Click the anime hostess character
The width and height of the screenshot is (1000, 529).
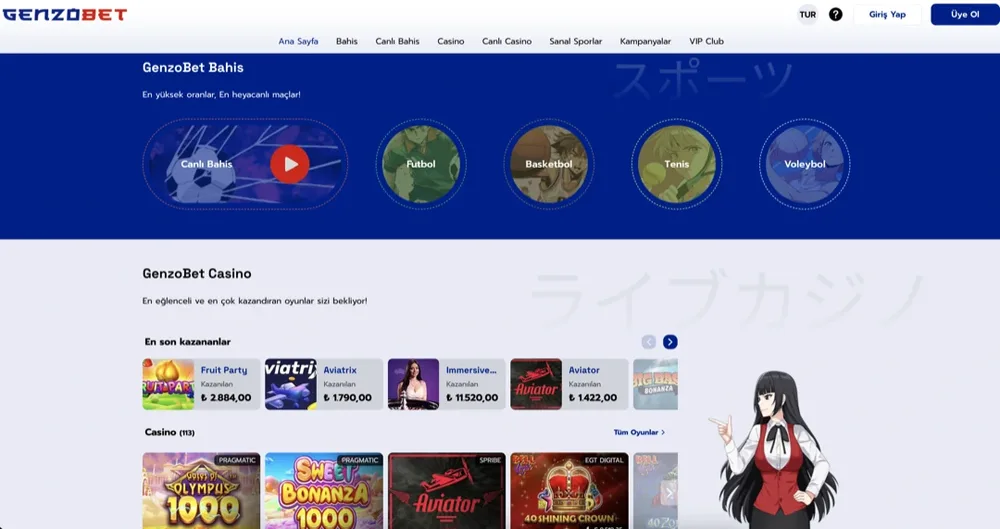pyautogui.click(x=775, y=450)
